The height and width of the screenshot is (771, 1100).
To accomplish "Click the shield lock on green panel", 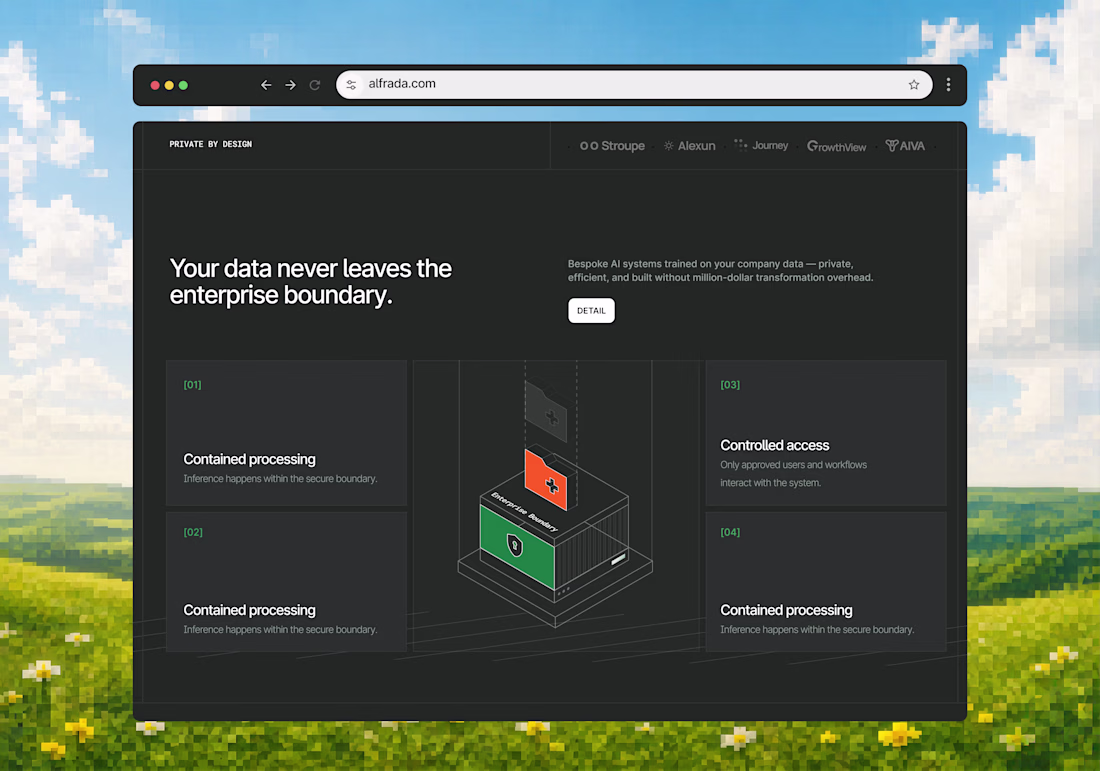I will [515, 544].
